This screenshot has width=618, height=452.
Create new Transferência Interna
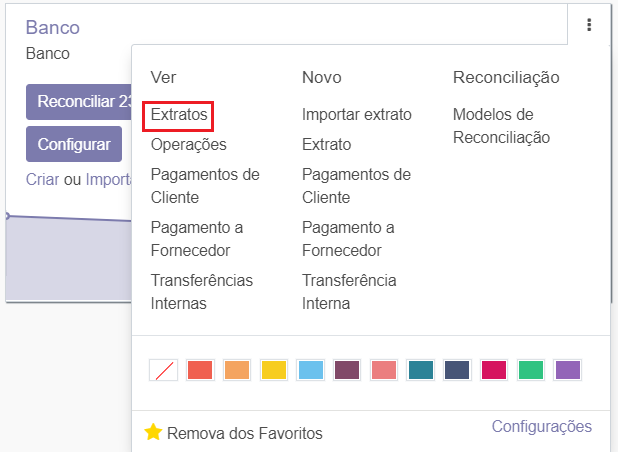tap(349, 291)
